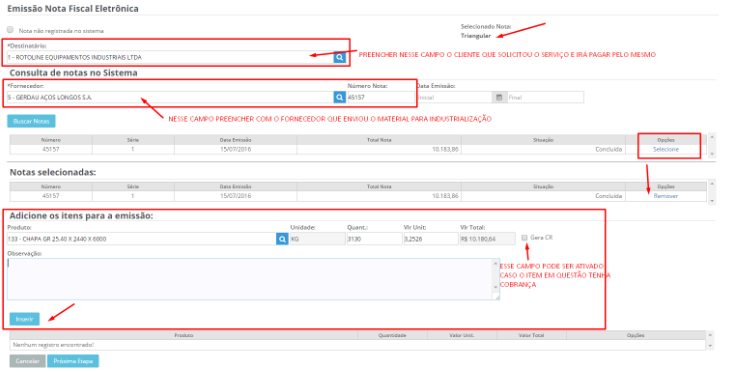Click the Produto search magnifier icon
The image size is (729, 372).
tap(282, 239)
